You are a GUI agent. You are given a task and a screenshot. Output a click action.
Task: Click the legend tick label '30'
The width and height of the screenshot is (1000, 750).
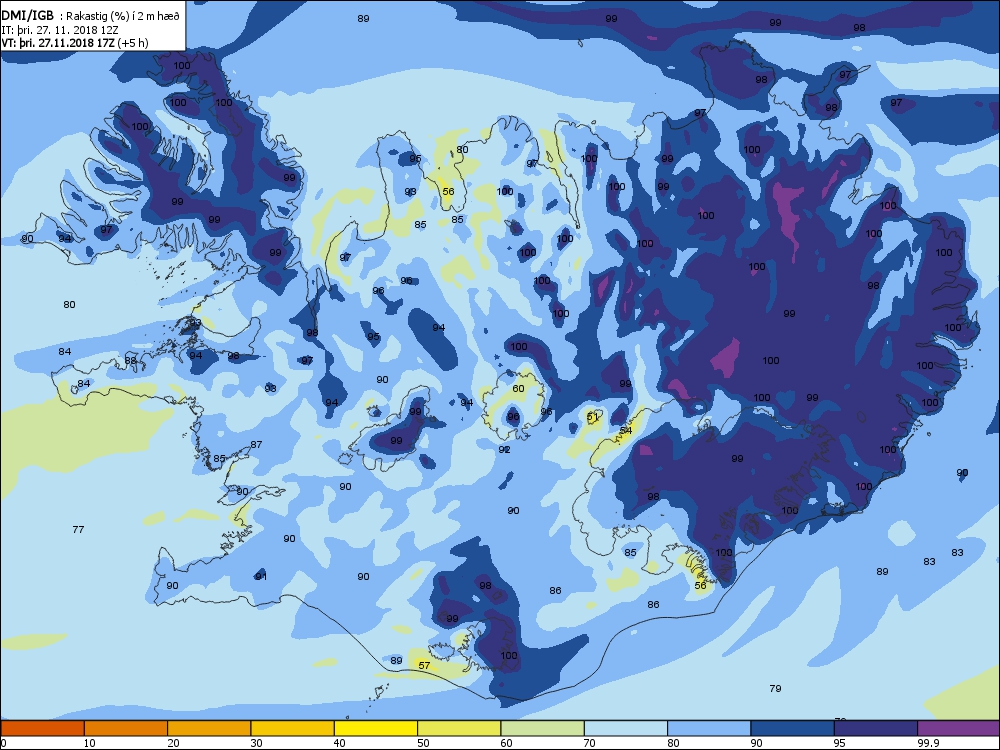point(256,743)
